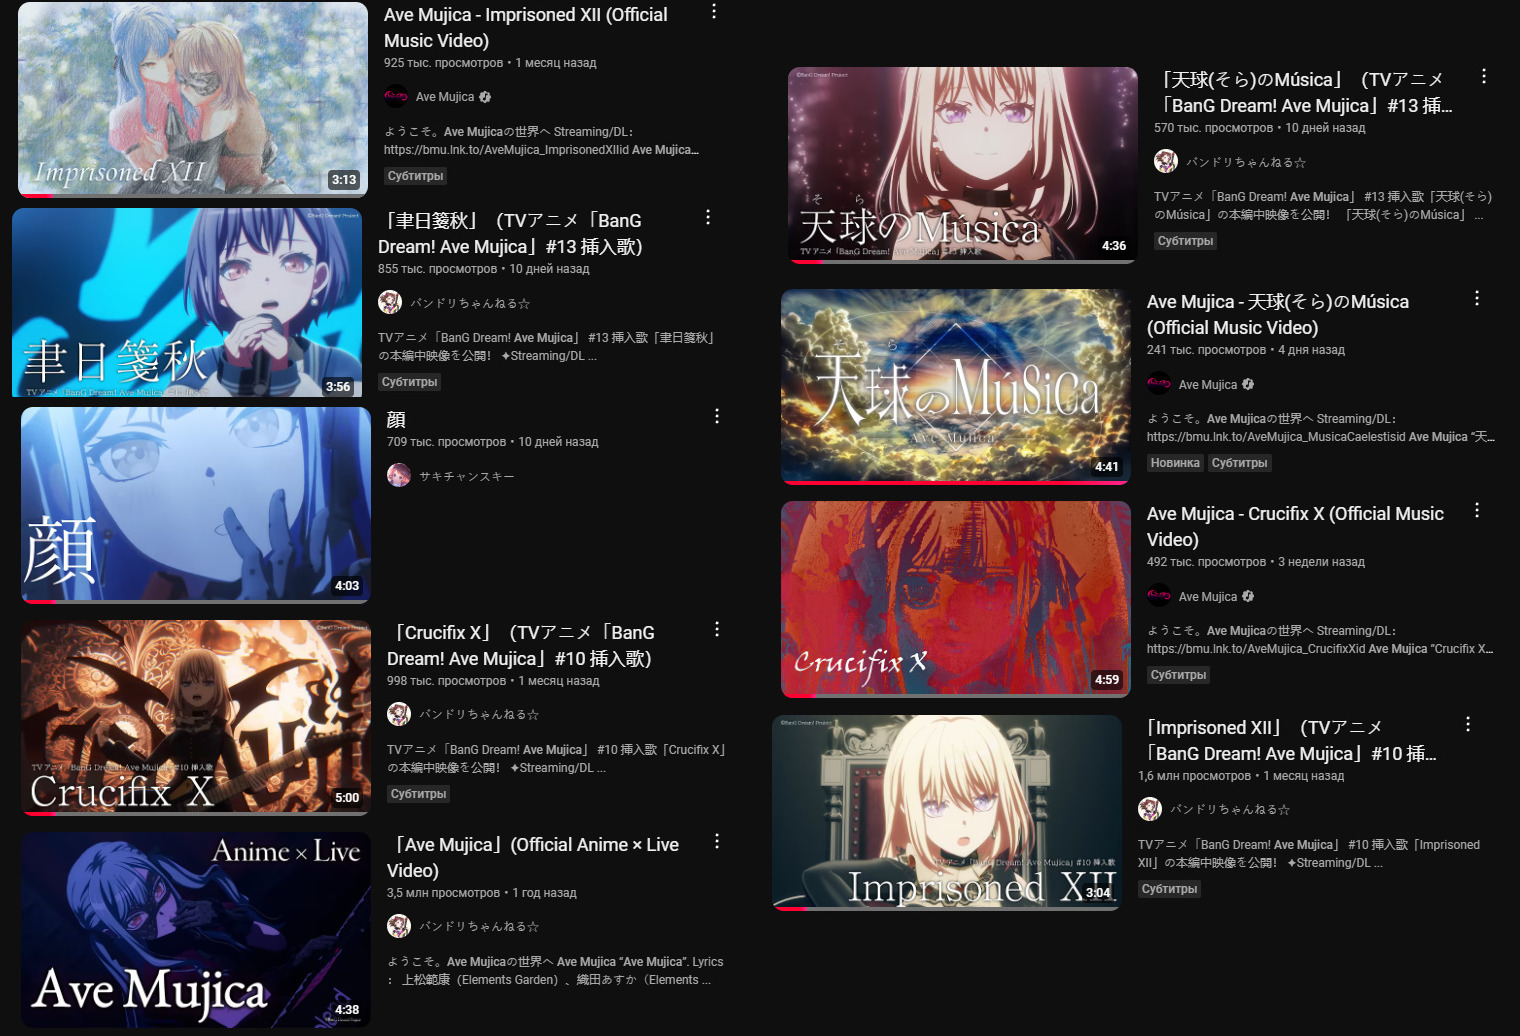Click Новинка badge on 天球のMúsica Music Video

[x=1175, y=463]
